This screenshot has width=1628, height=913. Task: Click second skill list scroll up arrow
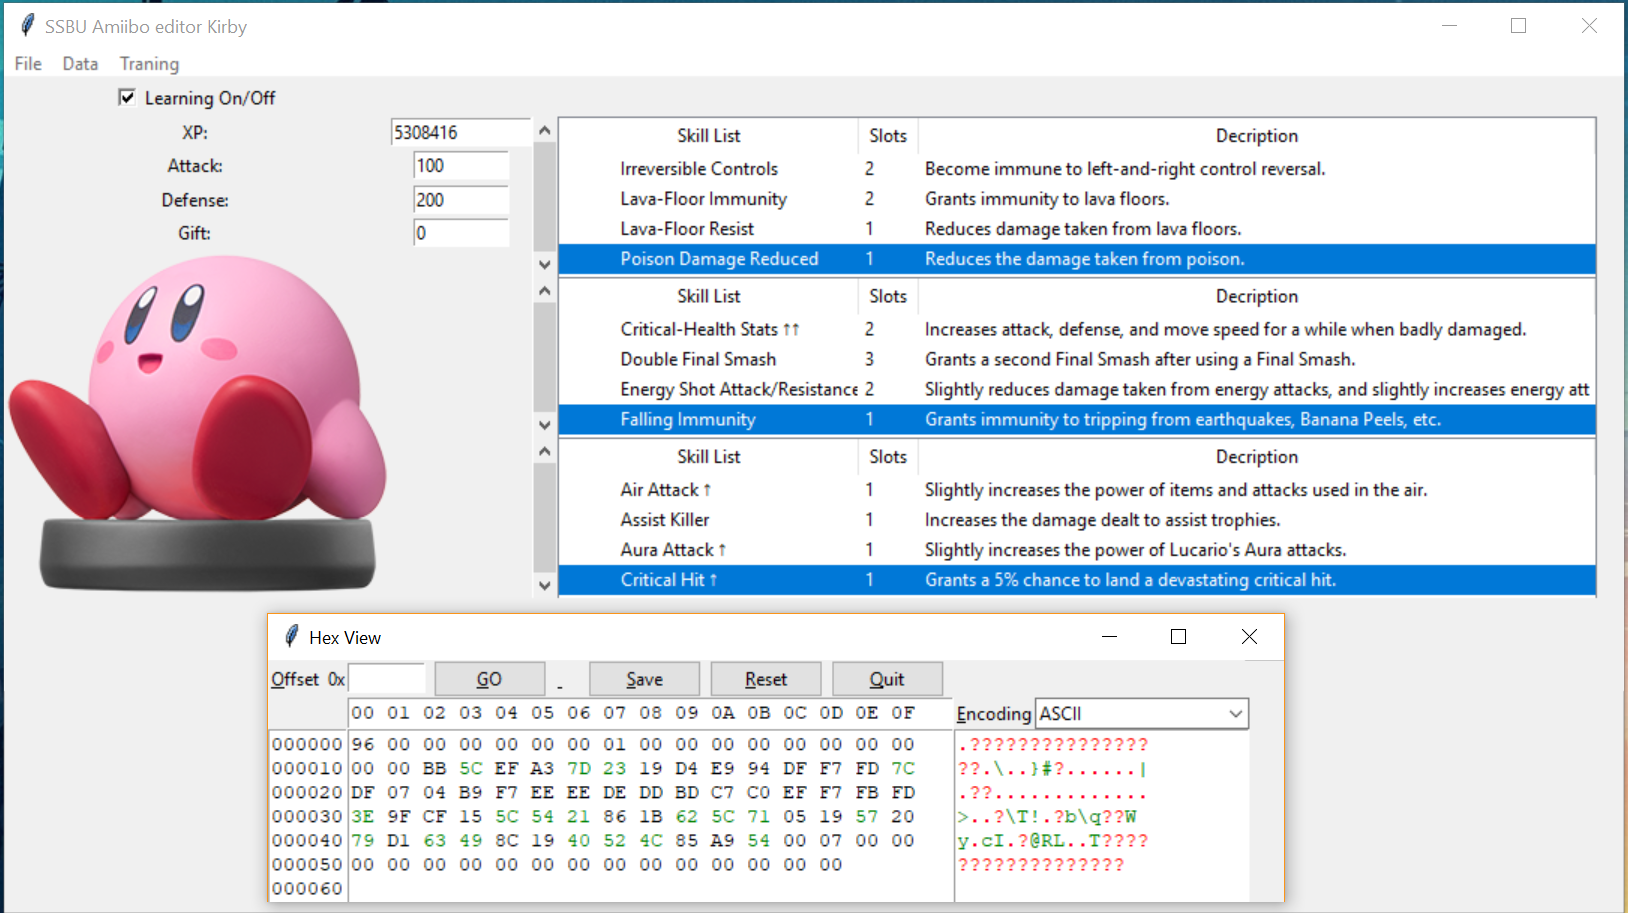(x=544, y=291)
